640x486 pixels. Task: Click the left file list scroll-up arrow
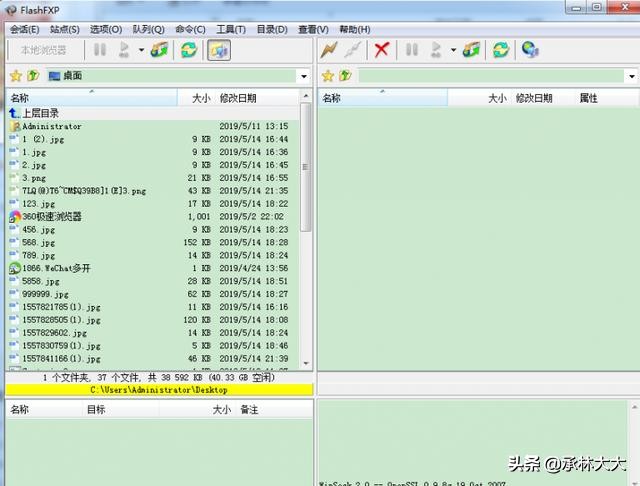(x=306, y=95)
